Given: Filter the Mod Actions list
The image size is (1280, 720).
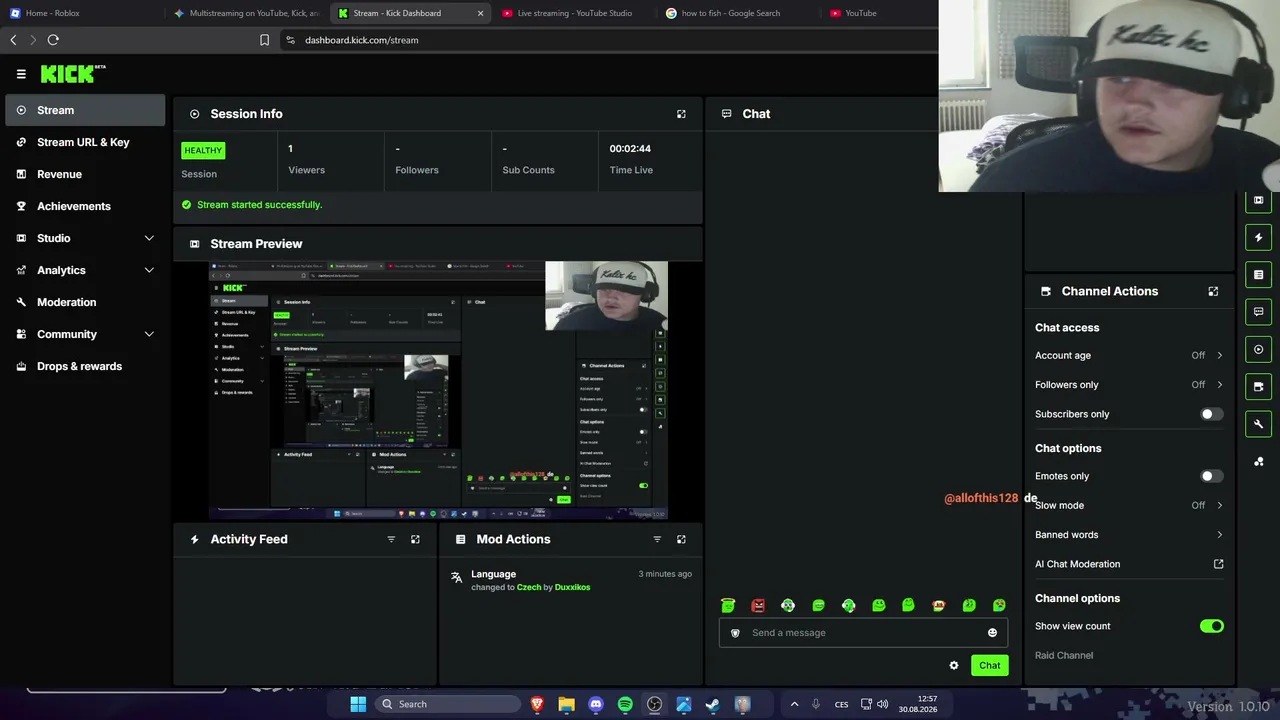Looking at the screenshot, I should click(657, 539).
